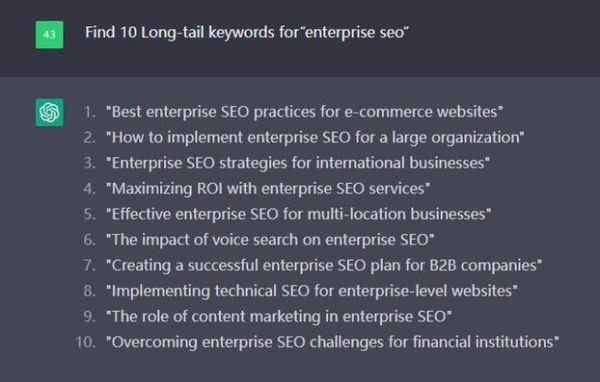The height and width of the screenshot is (382, 600).
Task: Click the ChatGPT logo avatar icon
Action: [49, 112]
